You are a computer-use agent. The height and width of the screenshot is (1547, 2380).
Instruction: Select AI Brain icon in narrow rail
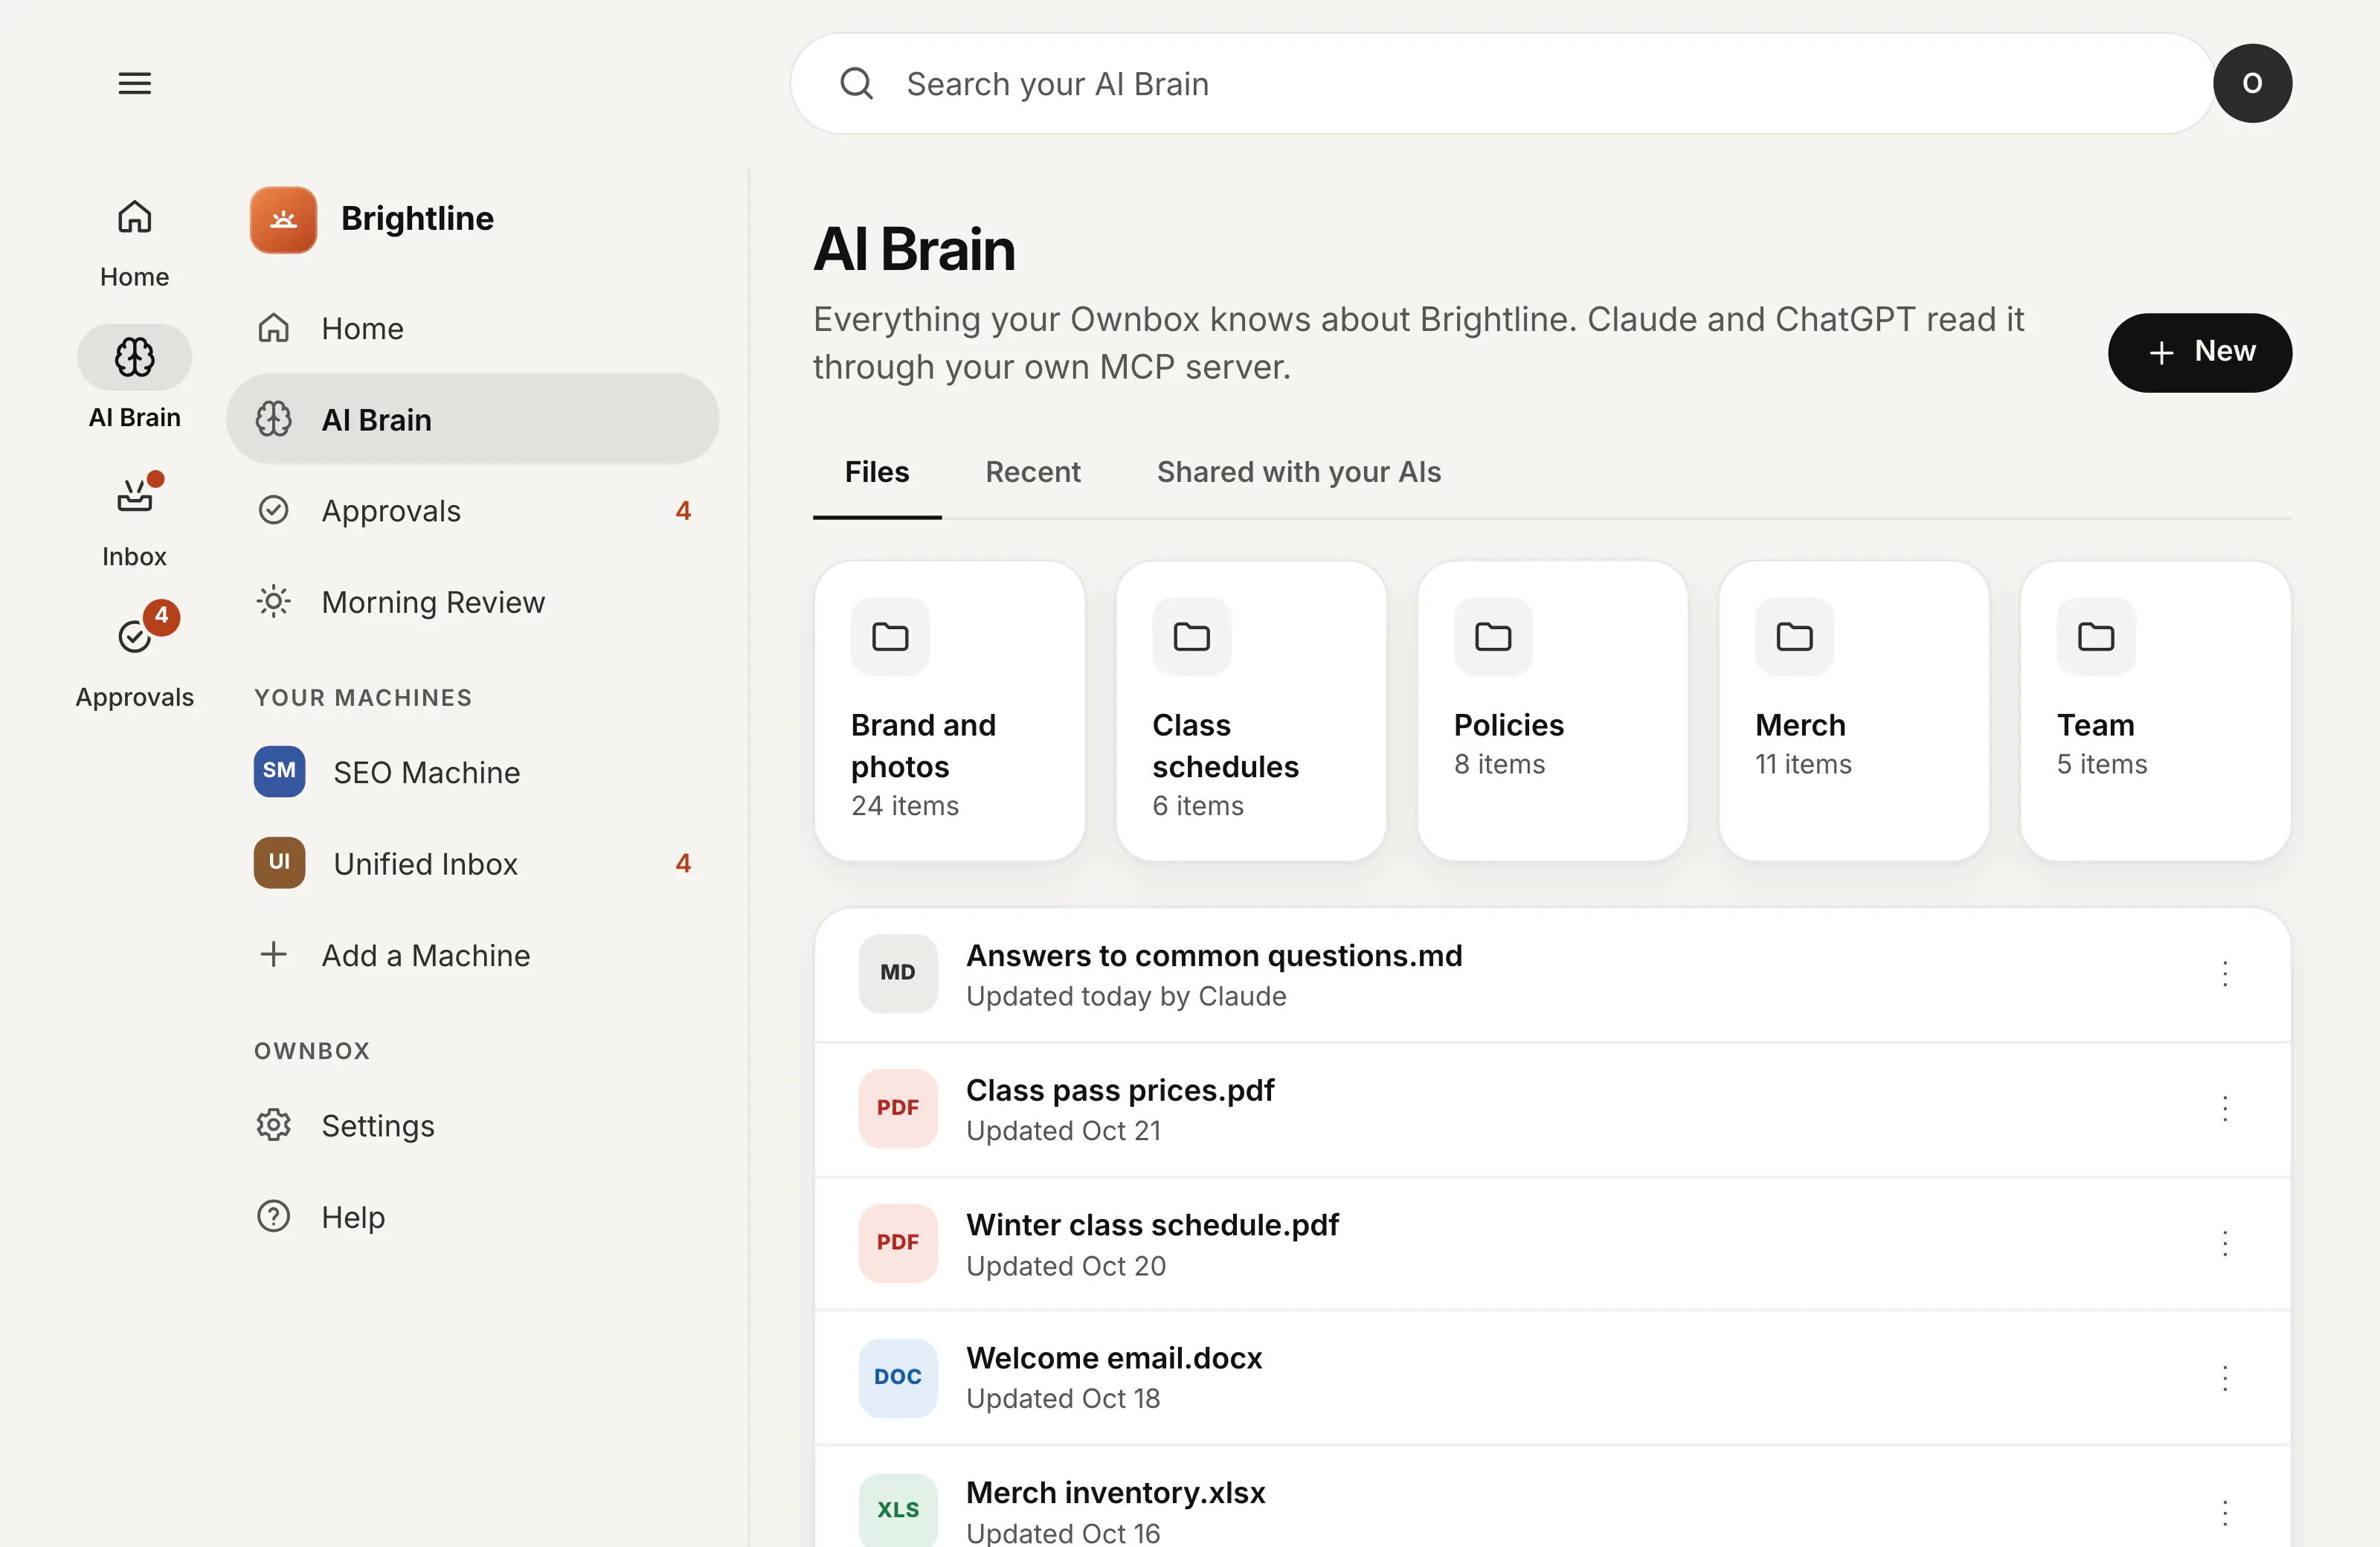click(x=134, y=357)
